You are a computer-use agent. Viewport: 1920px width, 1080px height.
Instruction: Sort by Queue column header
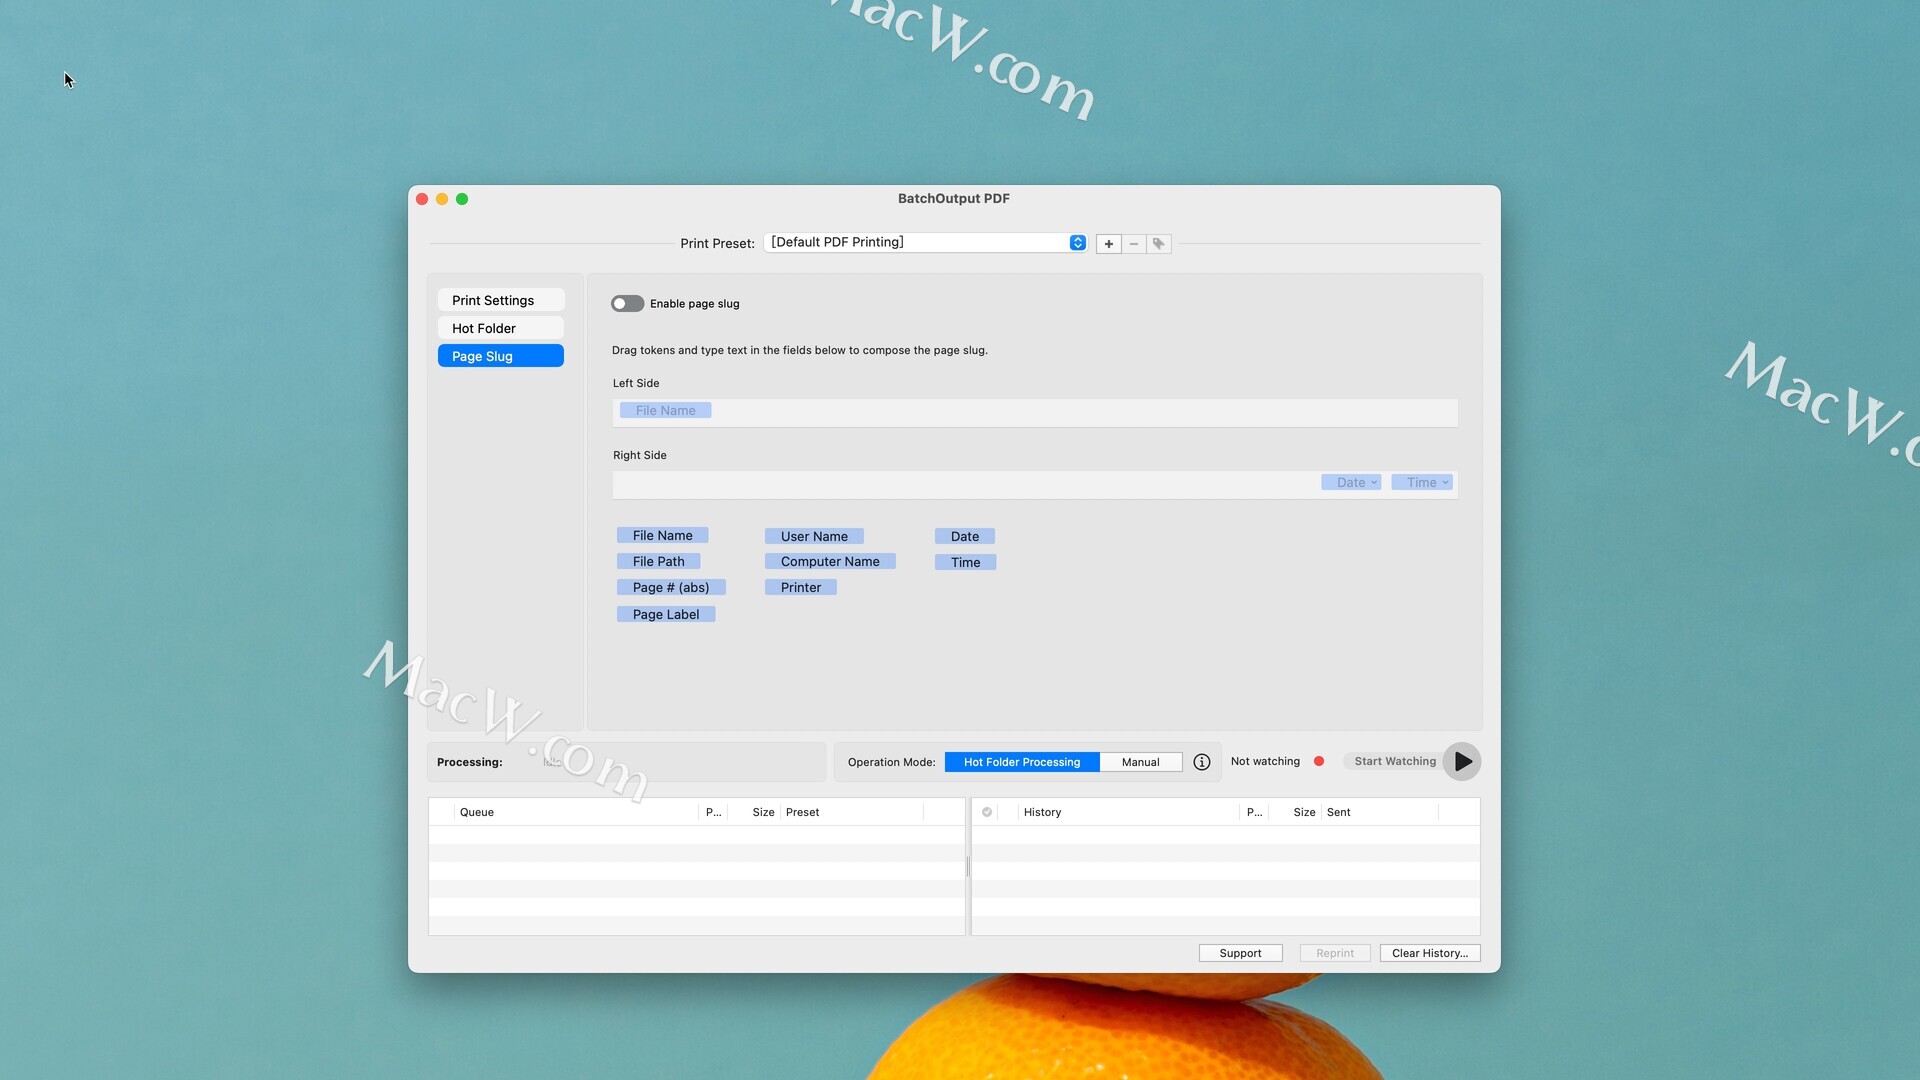click(x=576, y=812)
